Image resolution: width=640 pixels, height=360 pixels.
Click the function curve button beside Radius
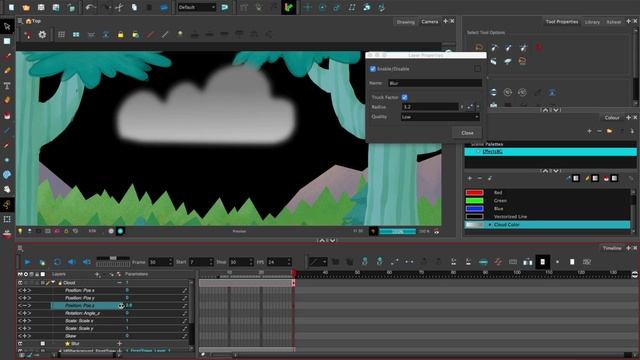pyautogui.click(x=470, y=107)
